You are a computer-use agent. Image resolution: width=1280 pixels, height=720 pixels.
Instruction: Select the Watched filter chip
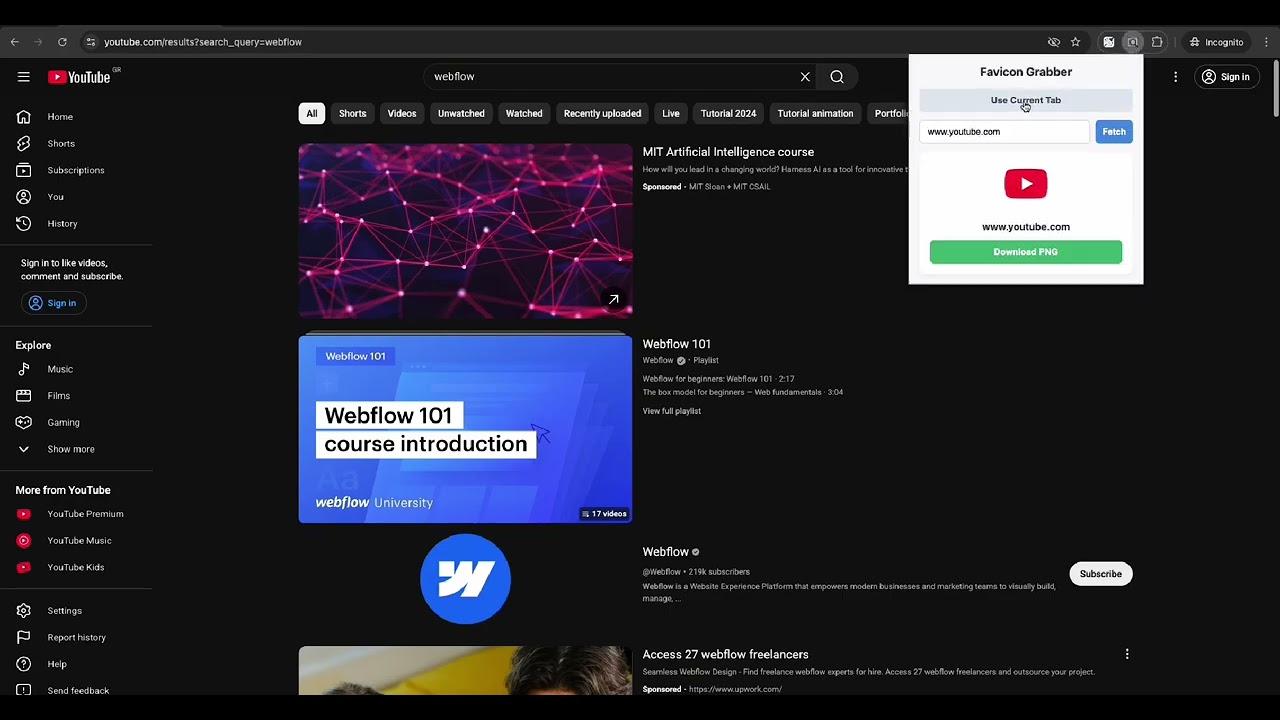tap(524, 113)
